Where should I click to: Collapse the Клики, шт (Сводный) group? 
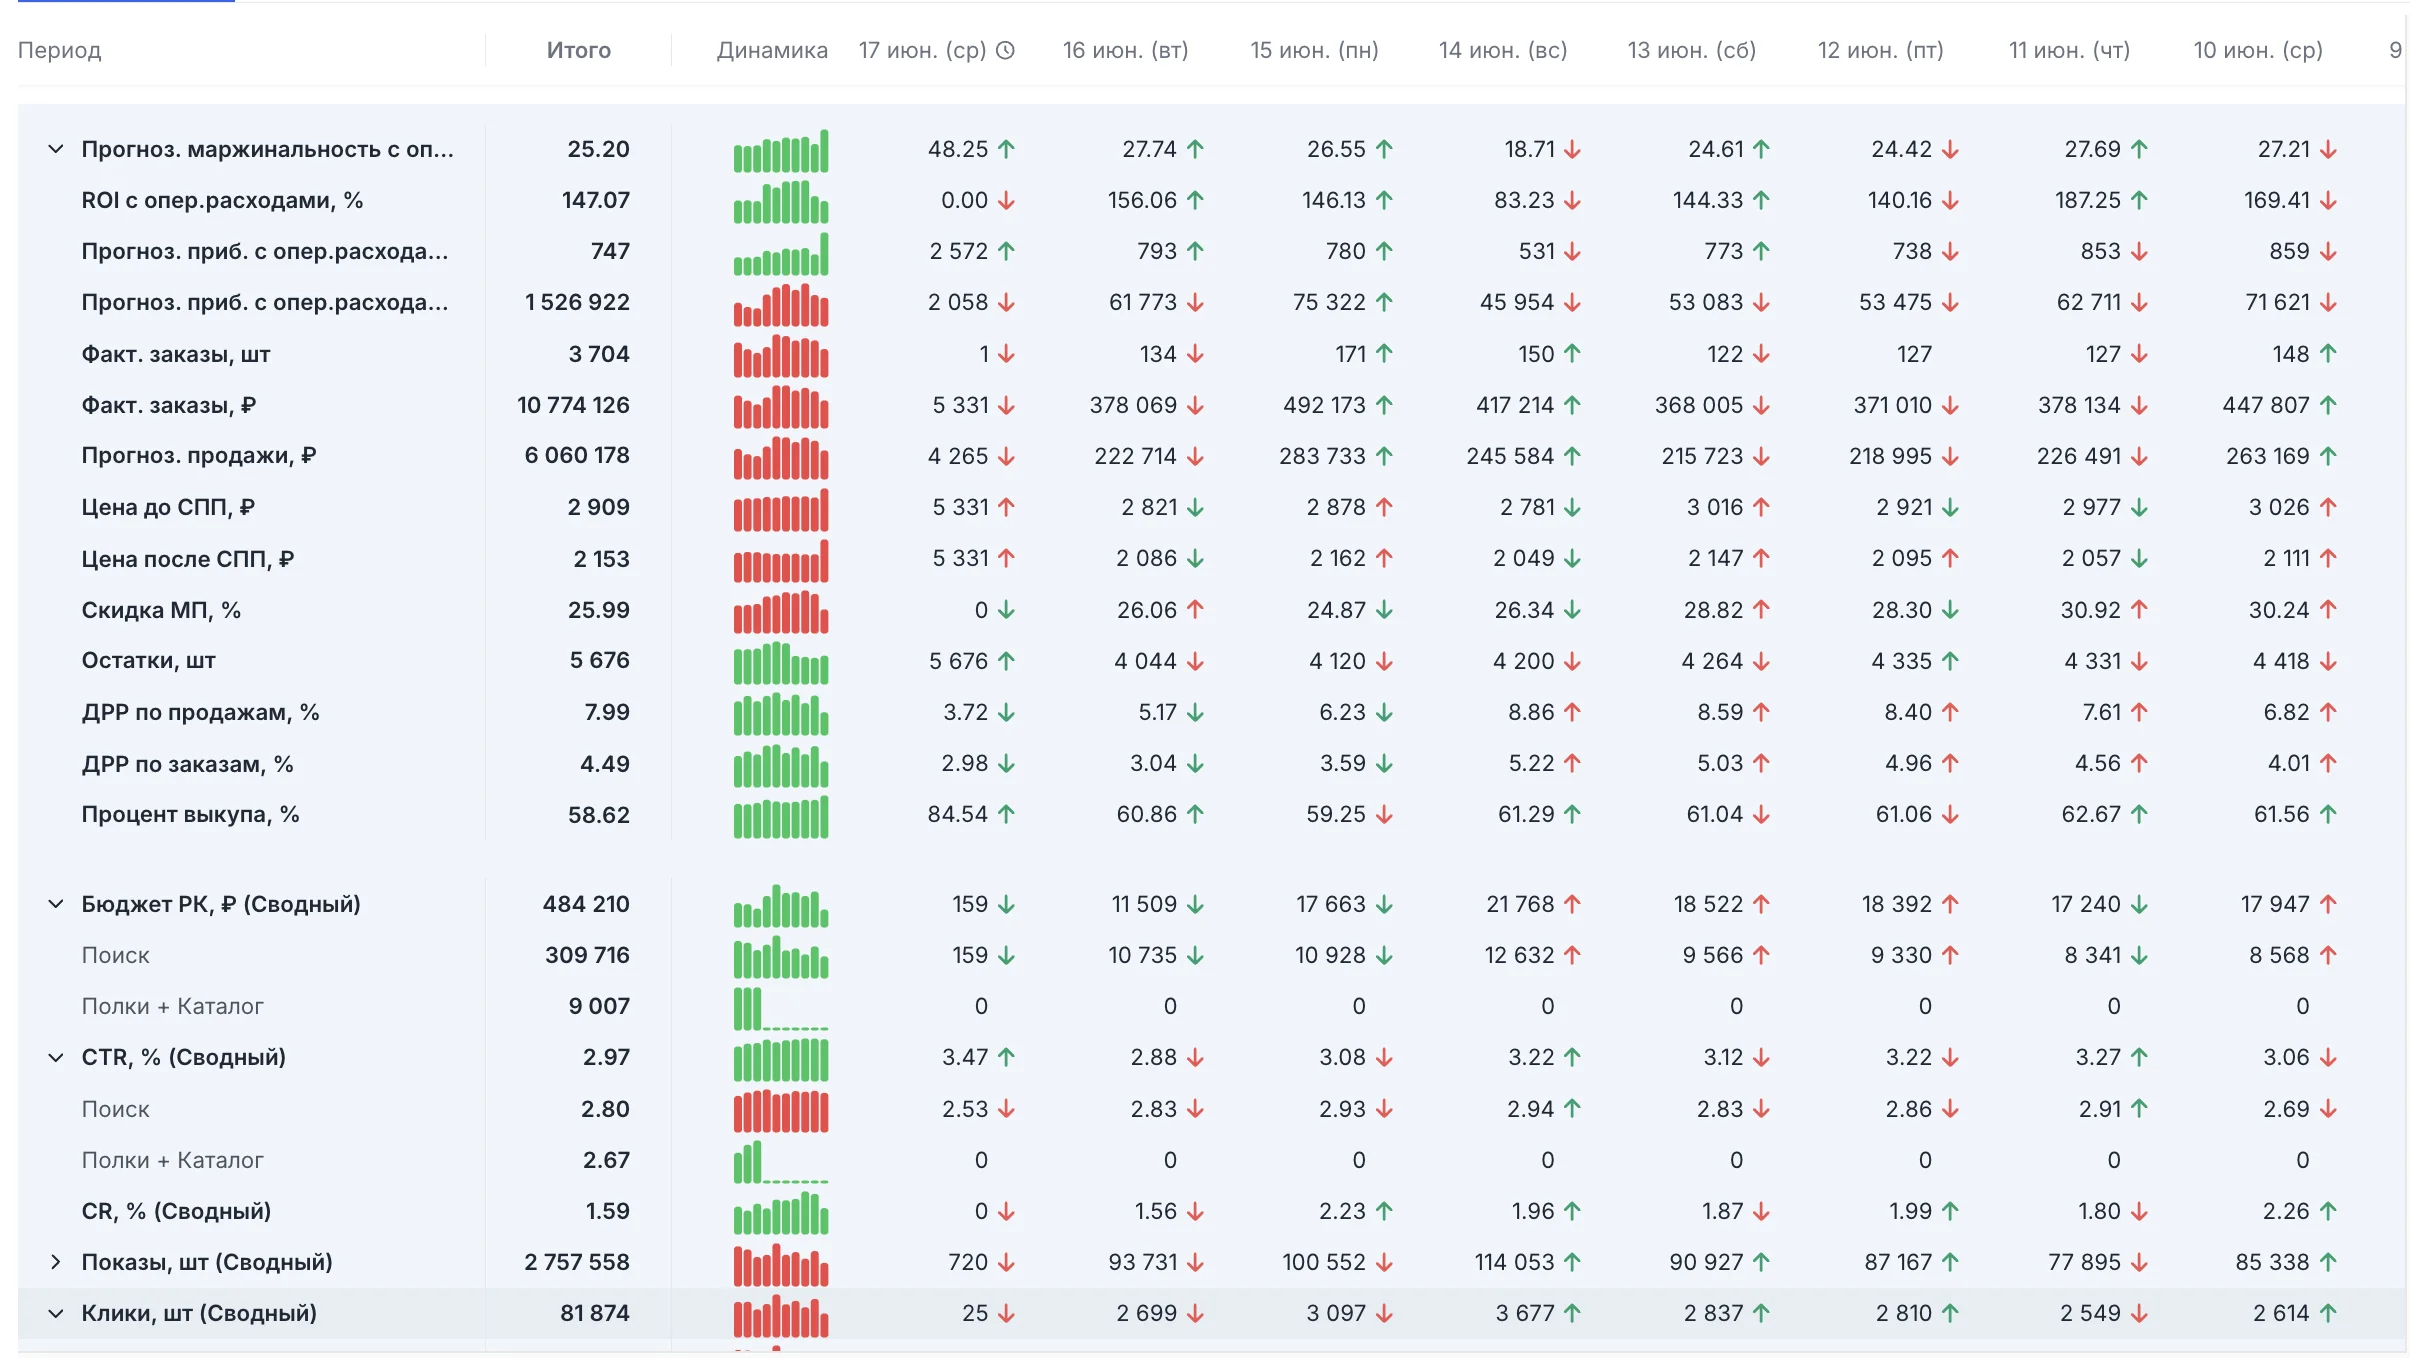(x=56, y=1314)
